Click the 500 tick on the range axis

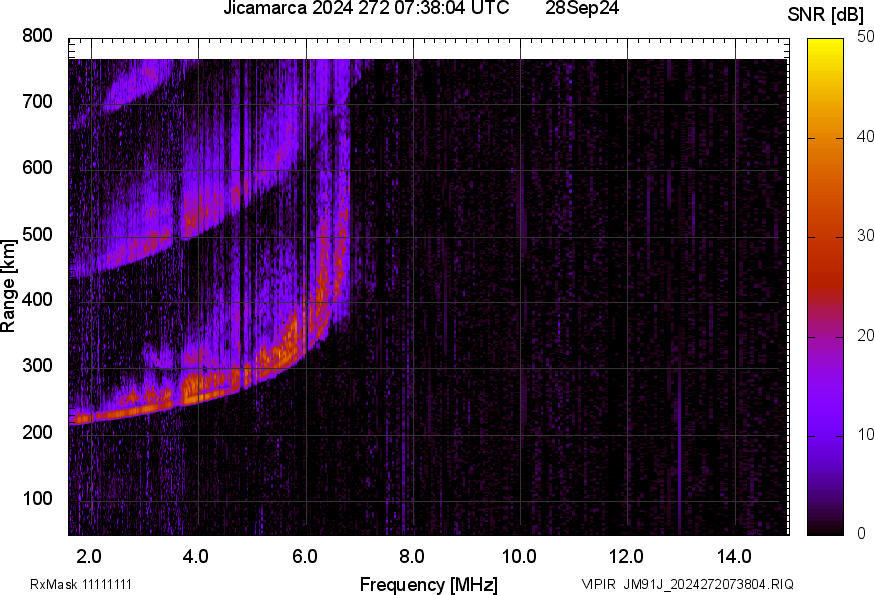(37, 234)
